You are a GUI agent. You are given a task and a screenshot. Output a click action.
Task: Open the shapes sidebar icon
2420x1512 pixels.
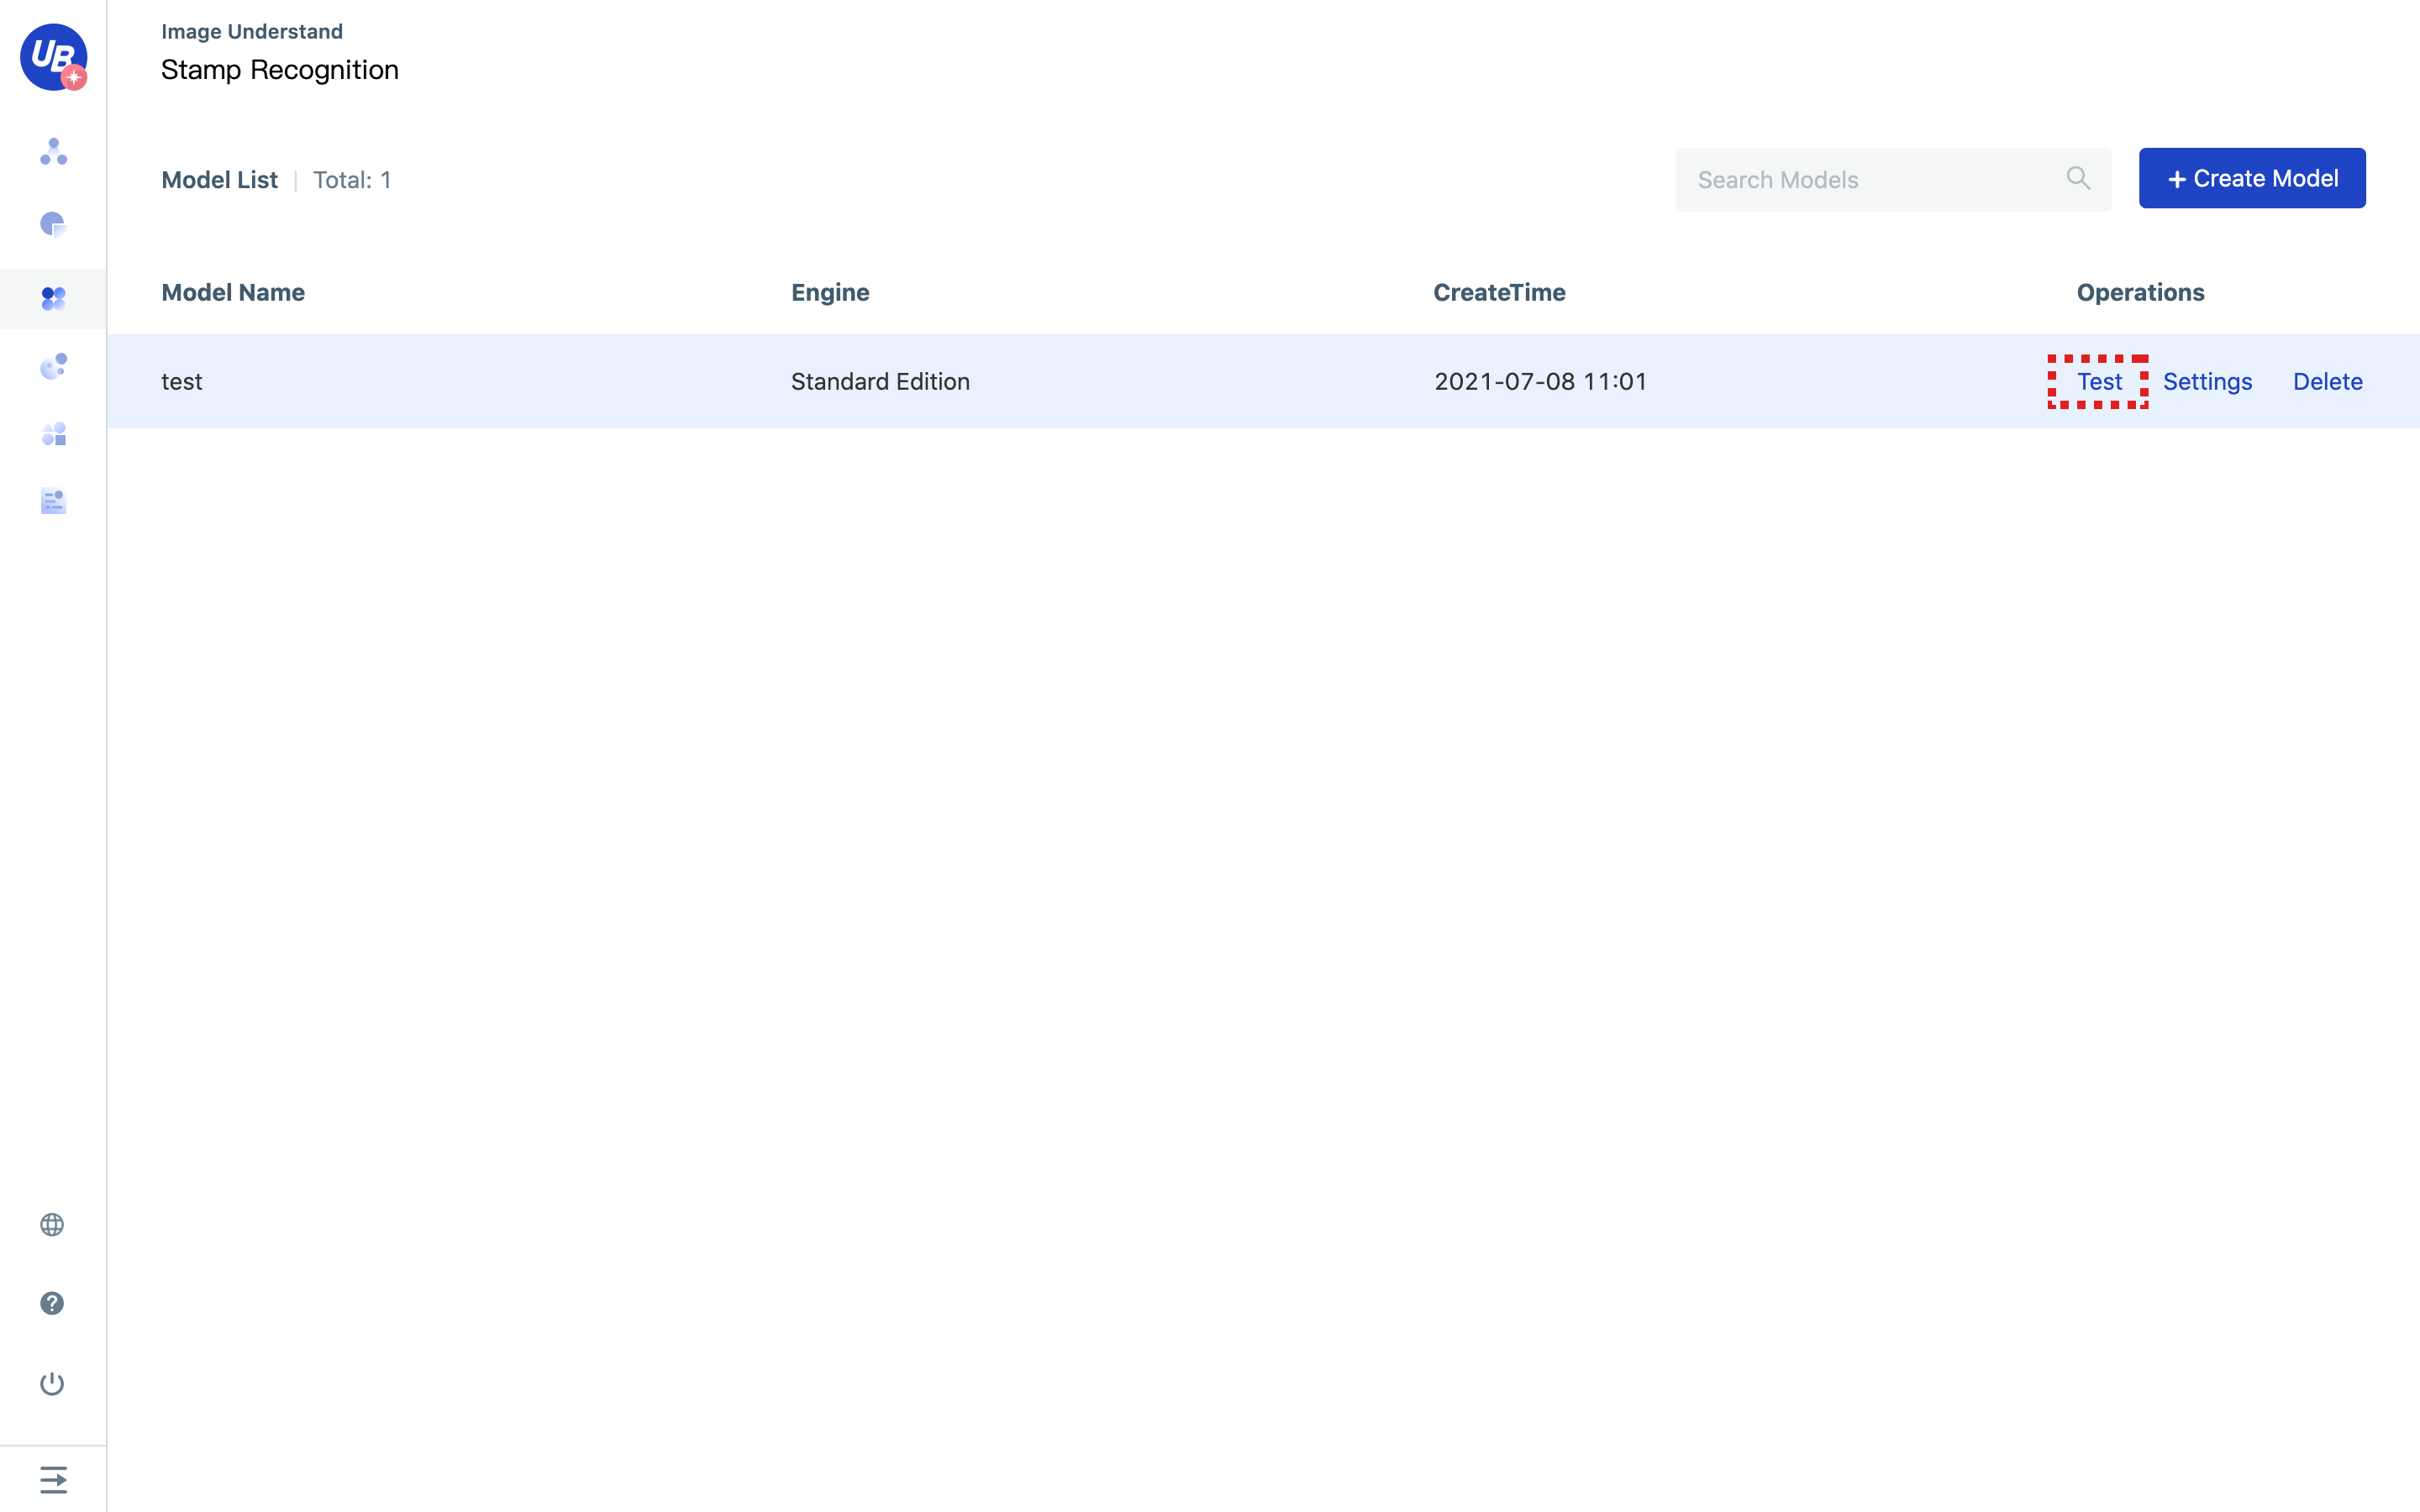pos(54,434)
